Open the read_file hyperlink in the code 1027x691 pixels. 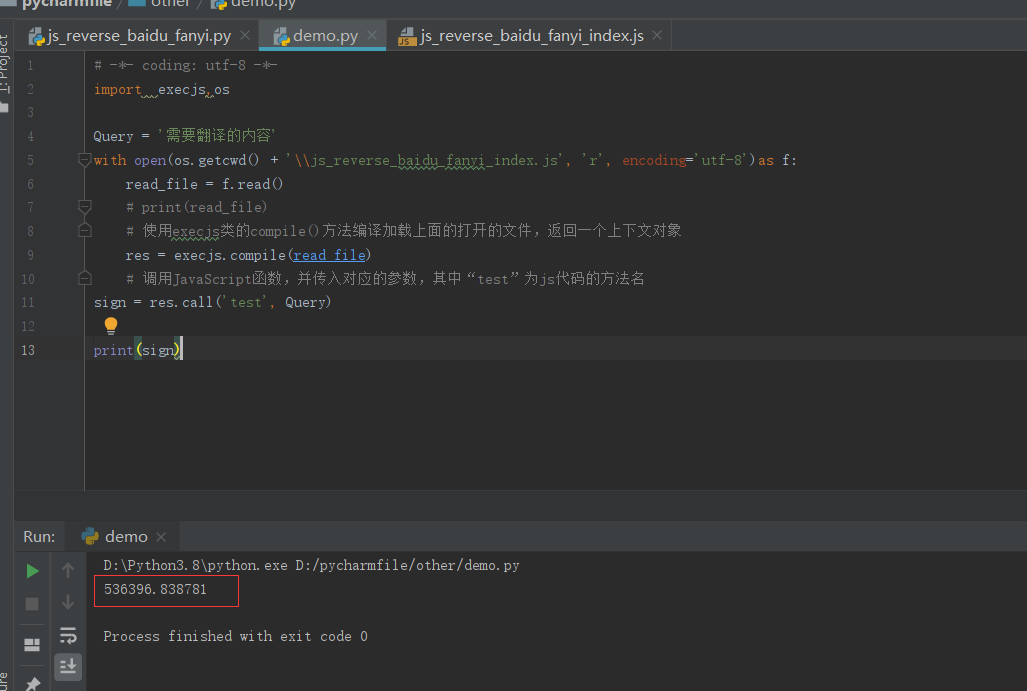point(329,254)
